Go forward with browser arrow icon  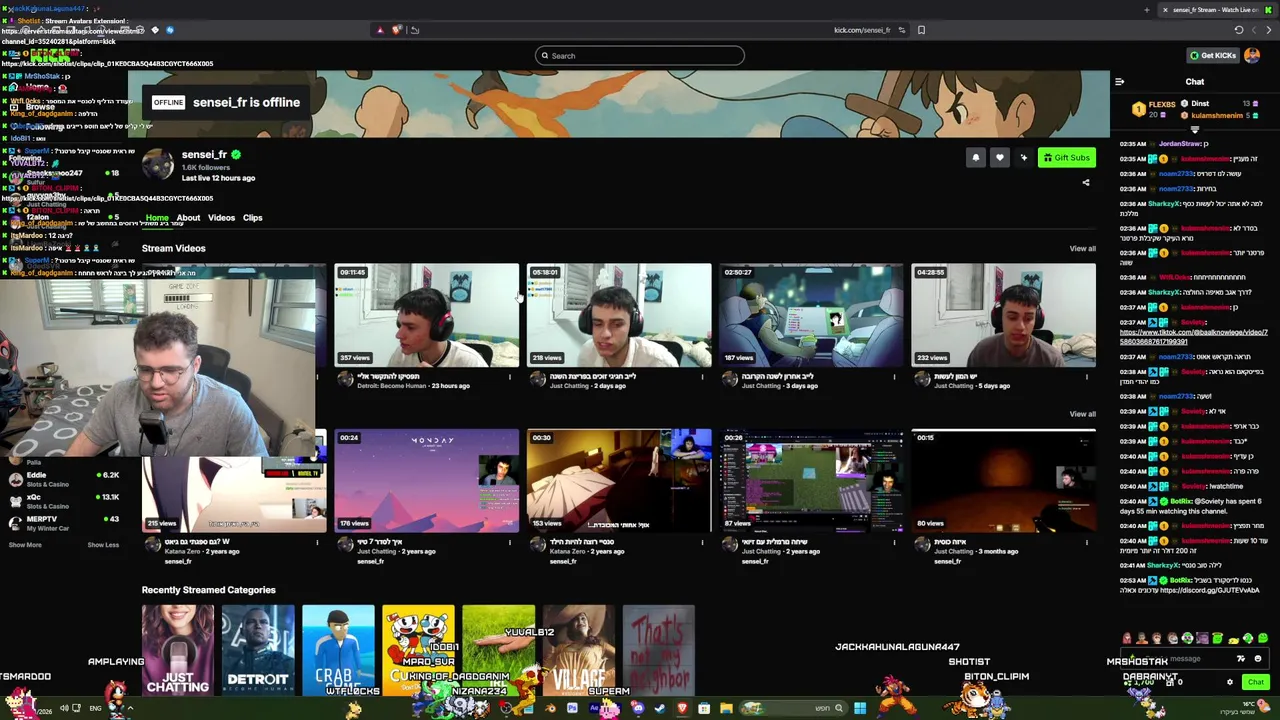pyautogui.click(x=1268, y=30)
